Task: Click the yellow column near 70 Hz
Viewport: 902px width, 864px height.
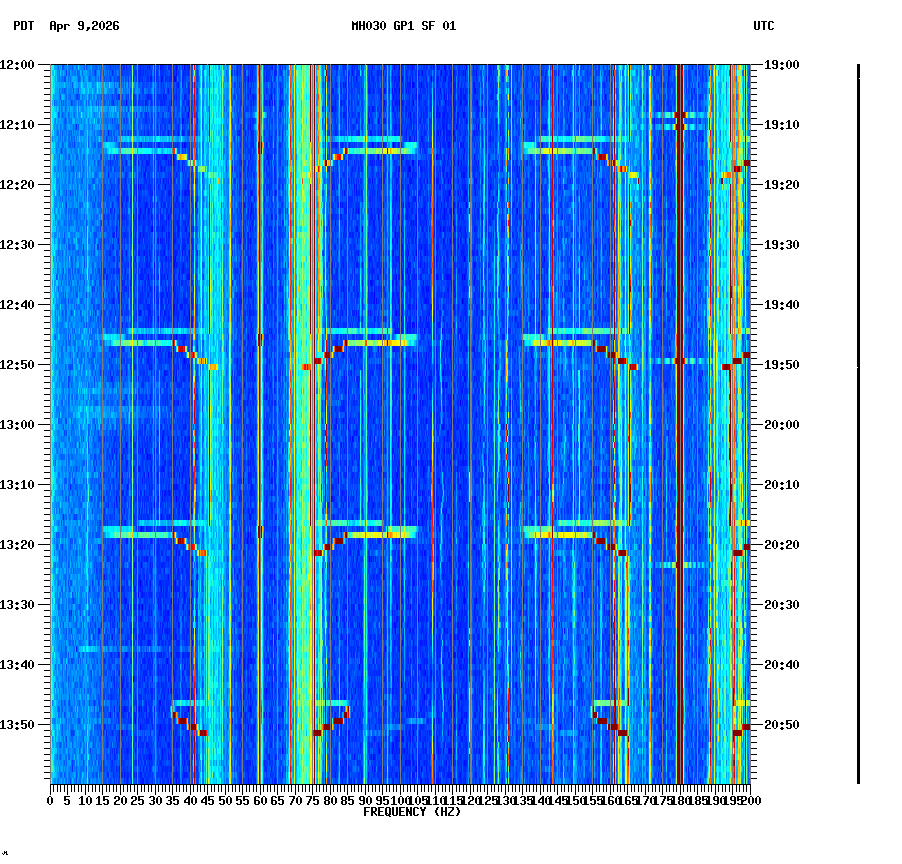Action: (295, 400)
